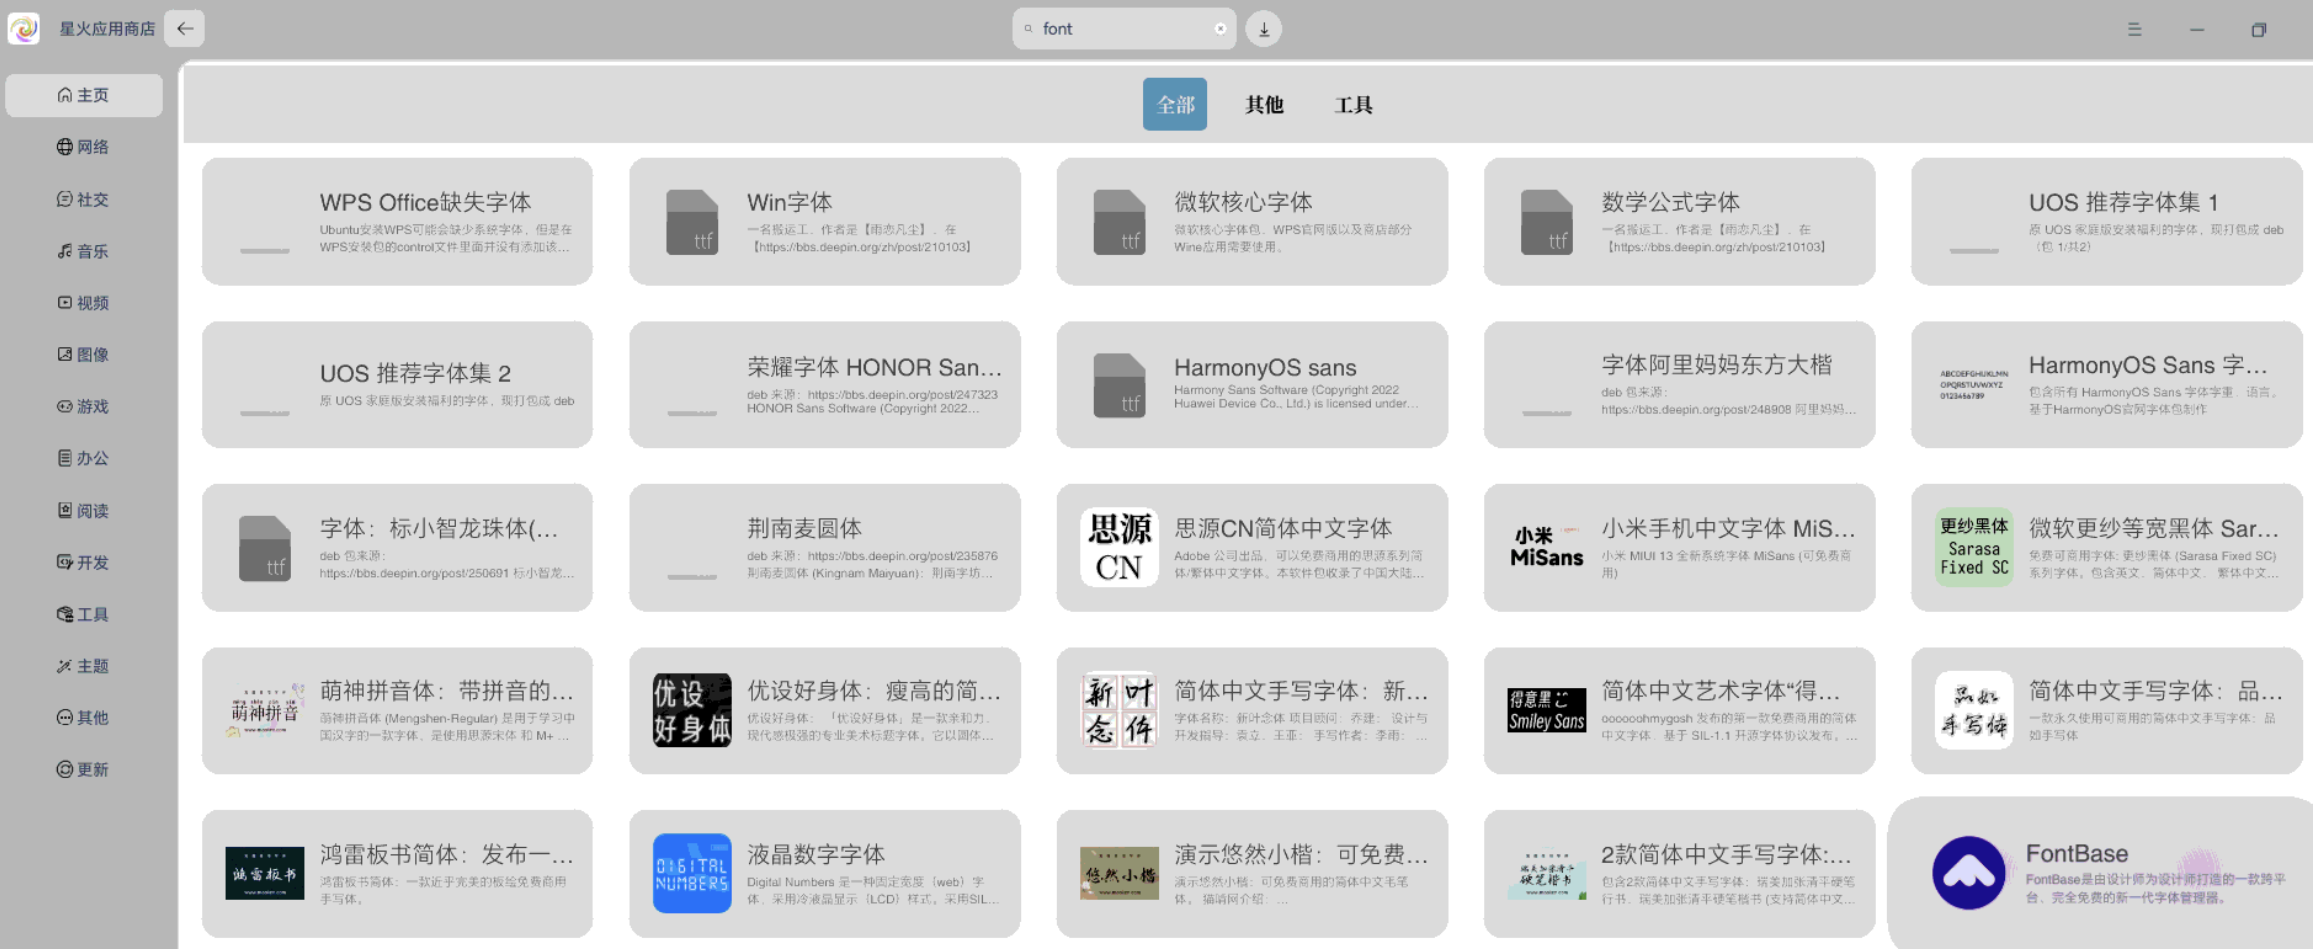Viewport: 2314px width, 952px height.
Task: Click the HarmonyOS Sans alphabet preview icon
Action: tap(1973, 385)
